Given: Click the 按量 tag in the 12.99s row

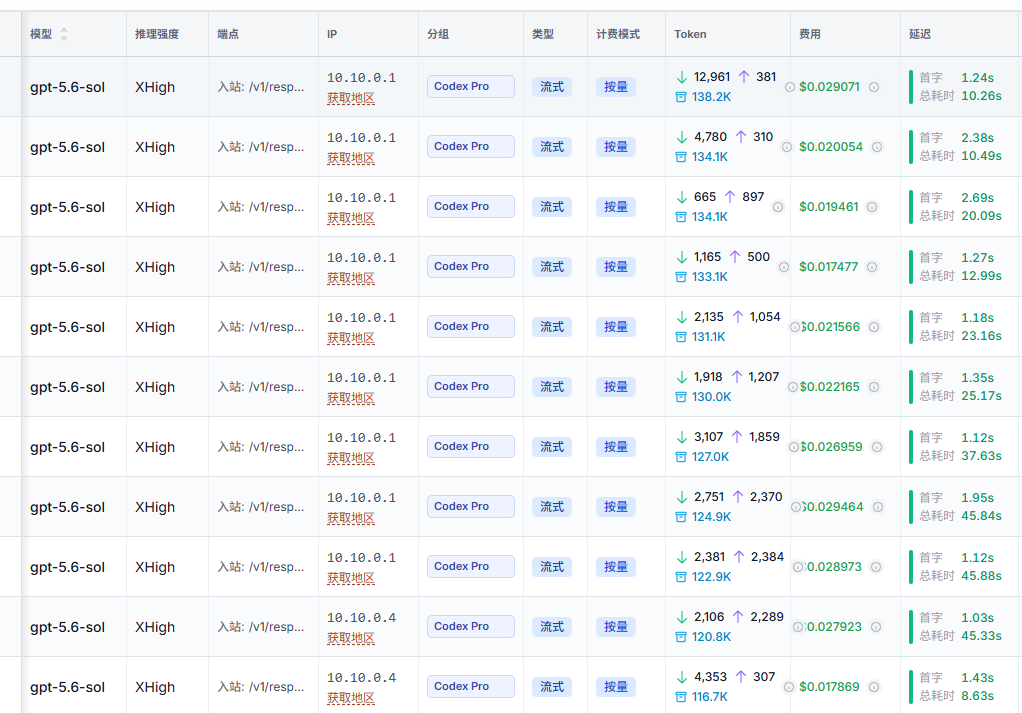Looking at the screenshot, I should [x=615, y=267].
